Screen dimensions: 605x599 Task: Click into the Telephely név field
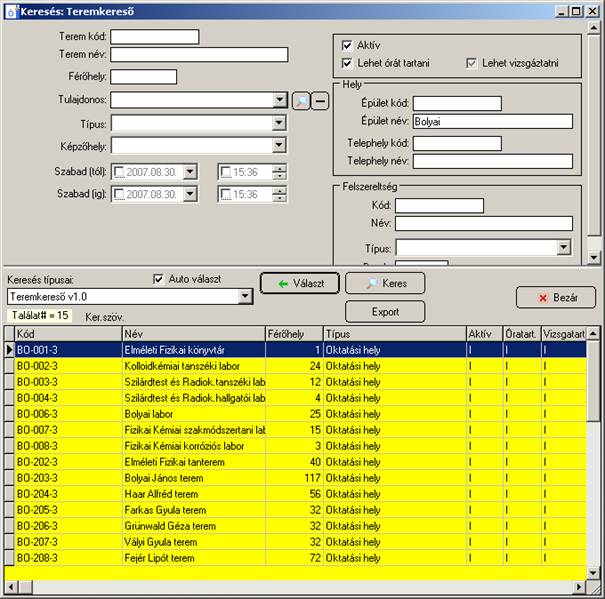[493, 161]
